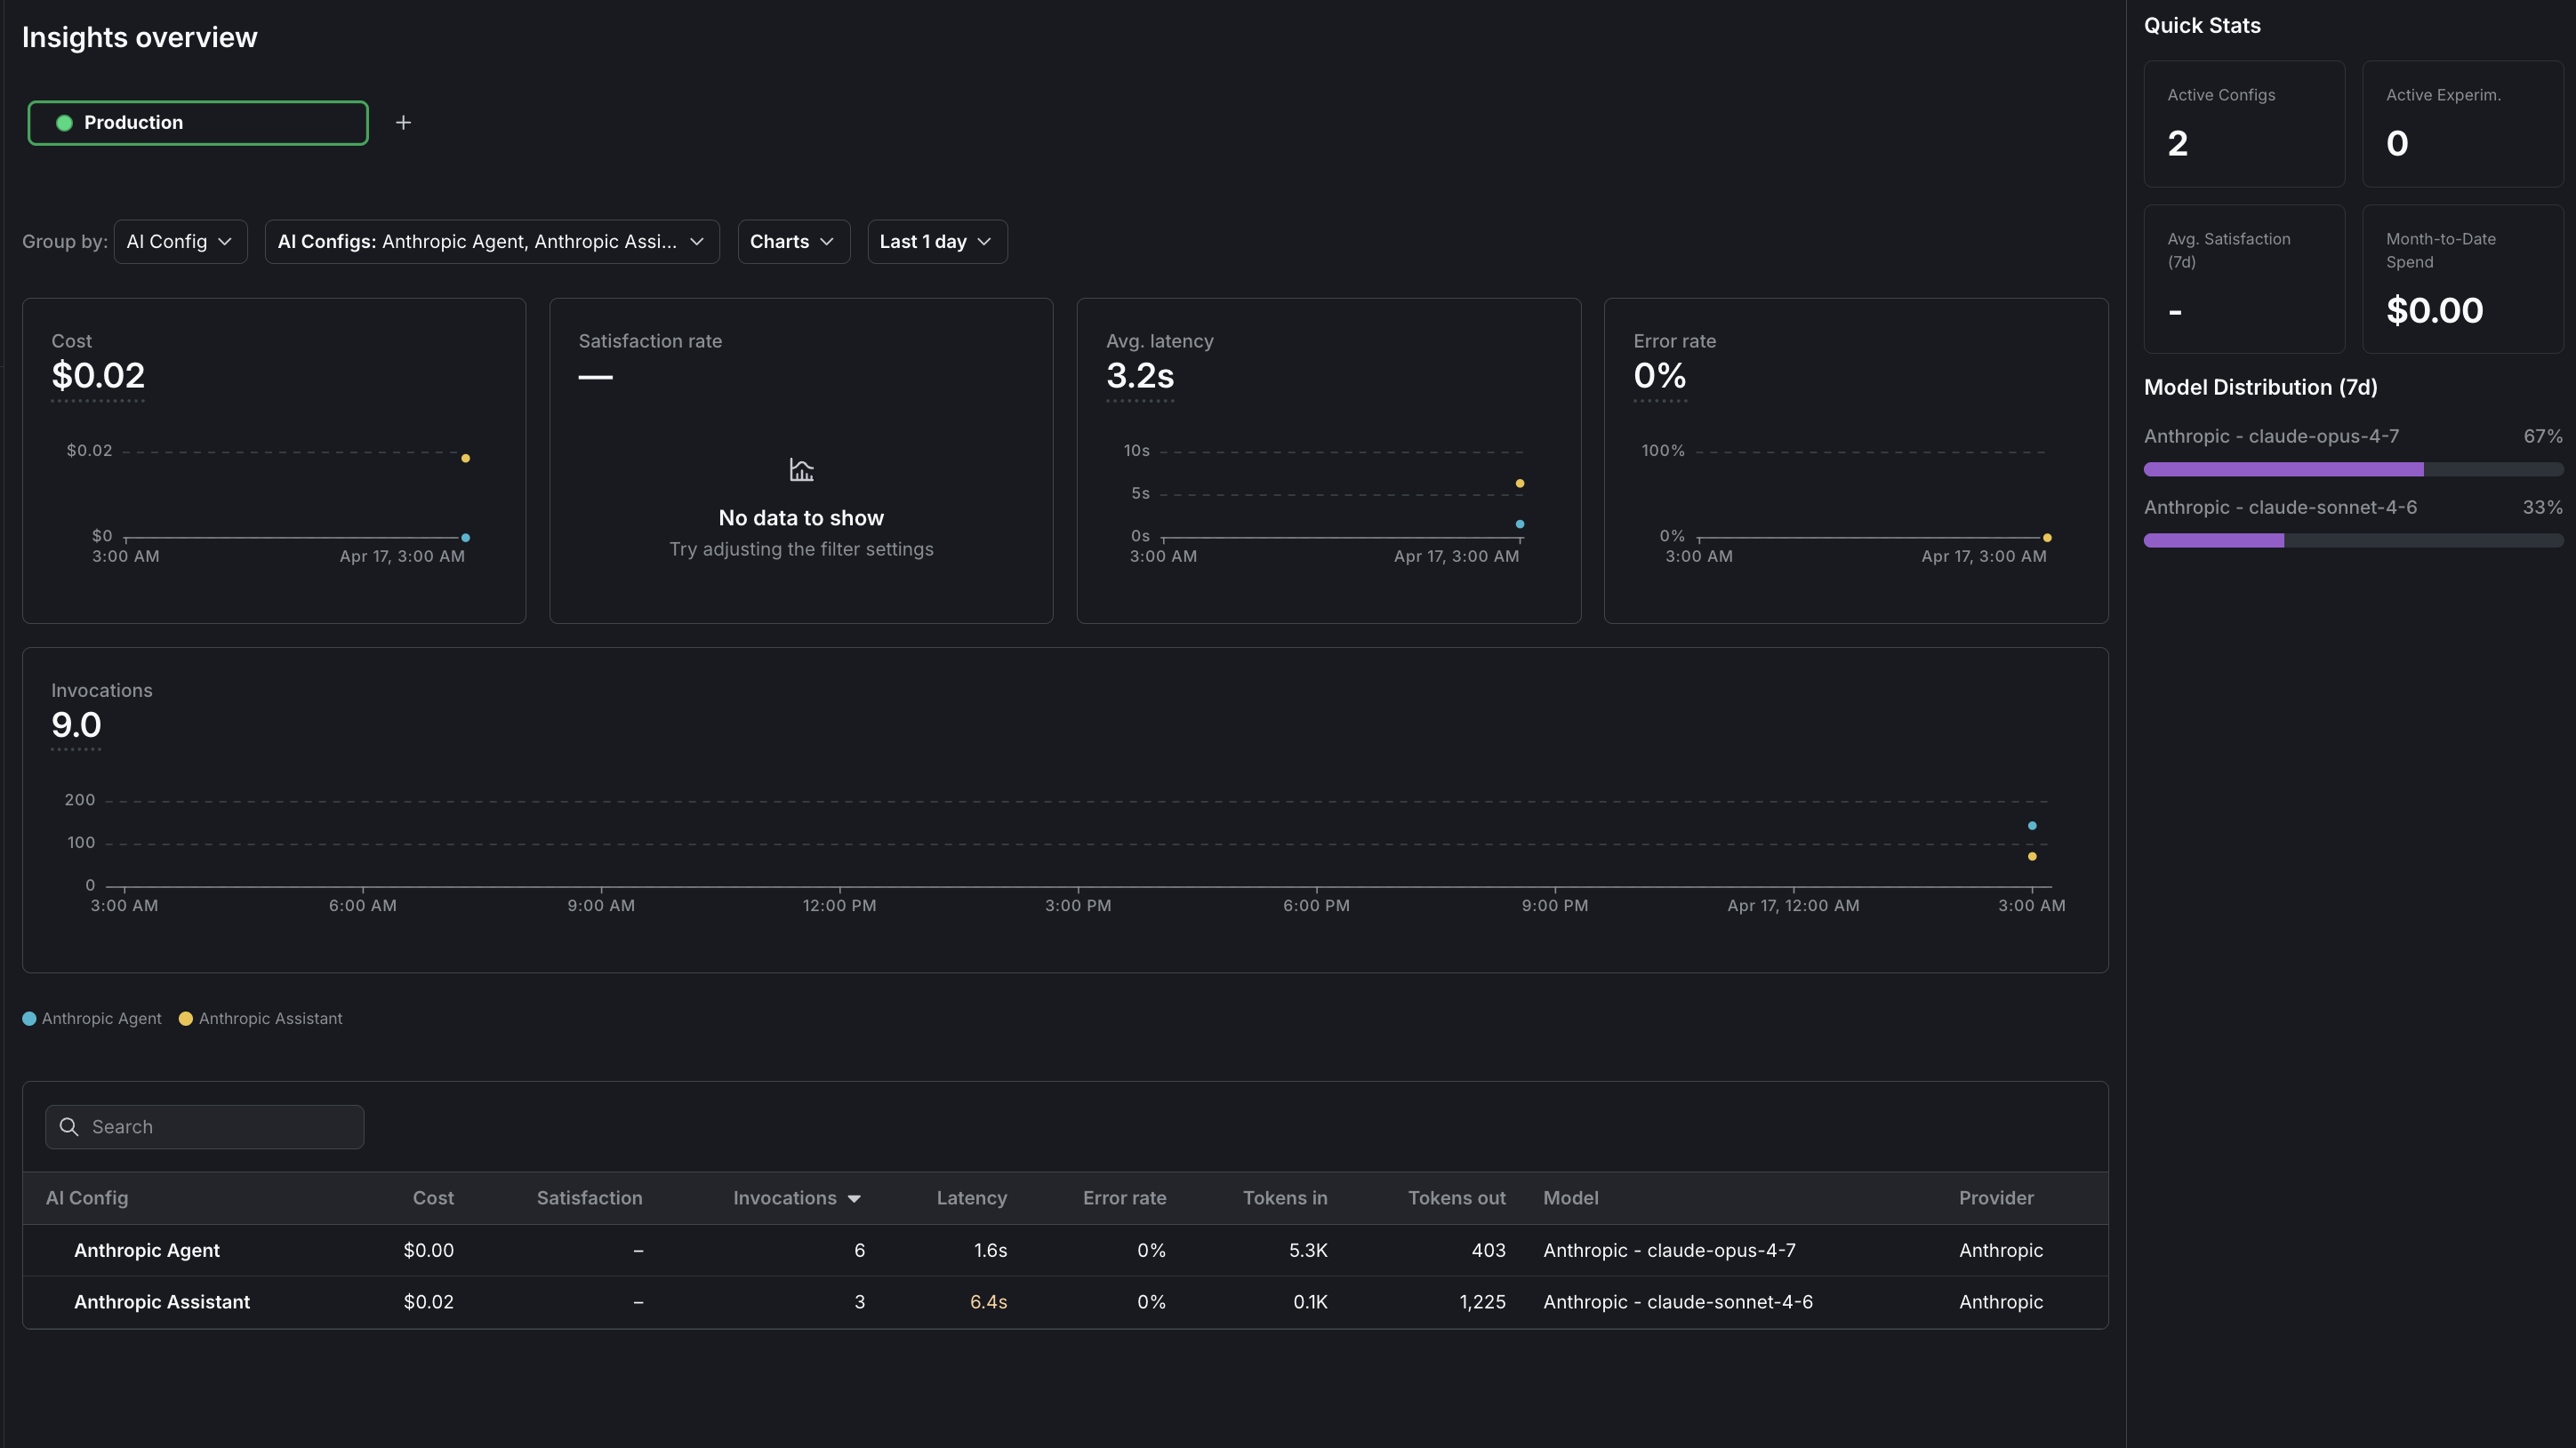Click into the table Search field

pyautogui.click(x=204, y=1126)
